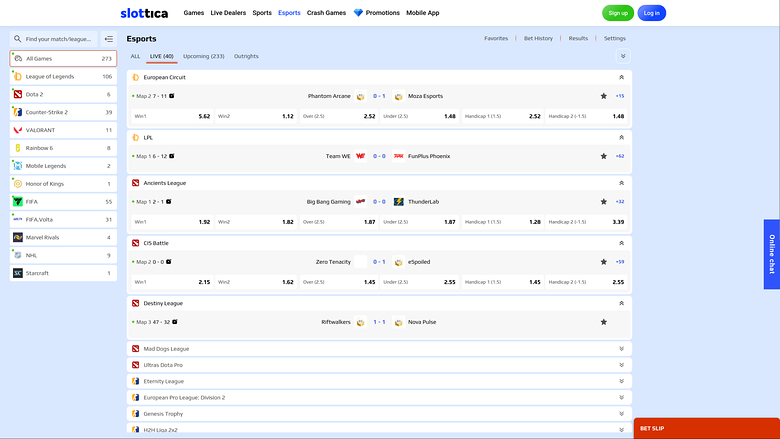Click the VALORANT logo icon in sidebar
780x439 pixels.
(18, 130)
